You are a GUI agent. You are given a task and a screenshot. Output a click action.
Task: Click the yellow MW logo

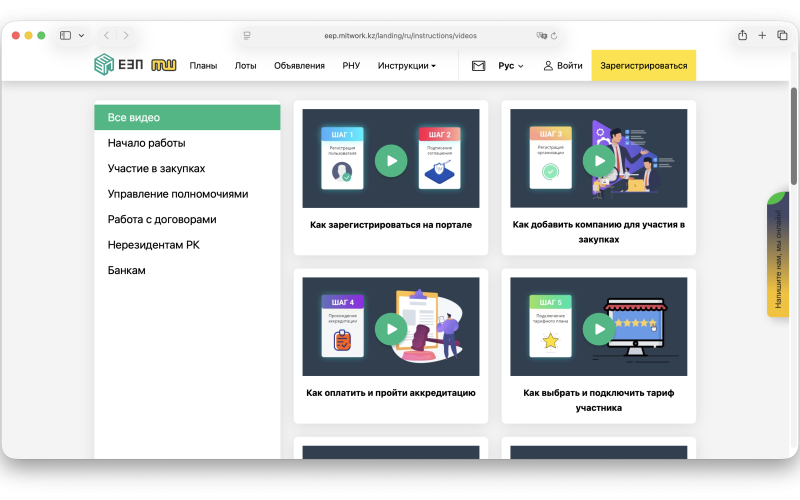pyautogui.click(x=163, y=65)
